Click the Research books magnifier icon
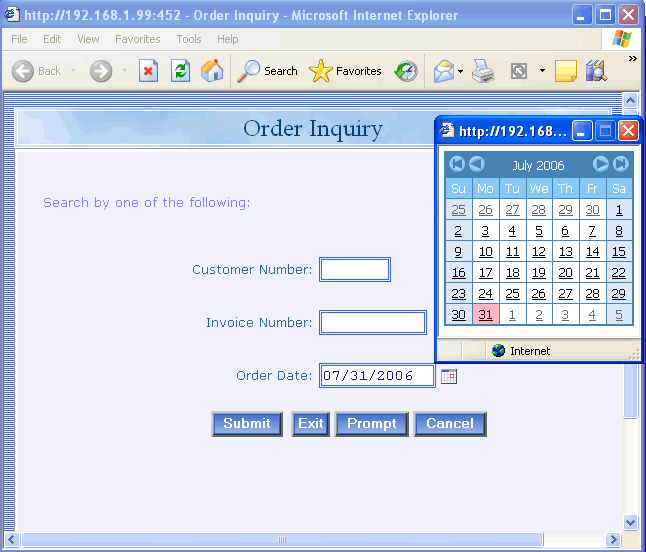This screenshot has height=552, width=646. point(596,71)
